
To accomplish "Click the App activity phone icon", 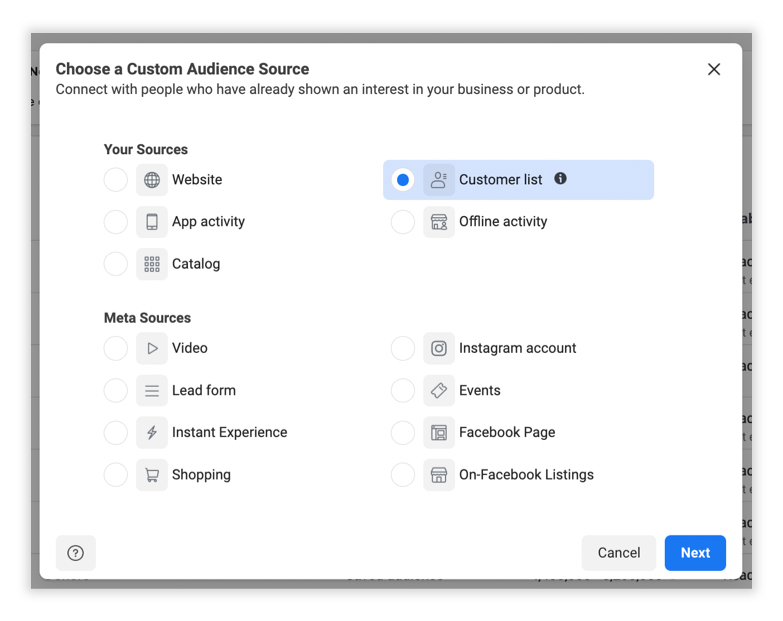I will (152, 222).
